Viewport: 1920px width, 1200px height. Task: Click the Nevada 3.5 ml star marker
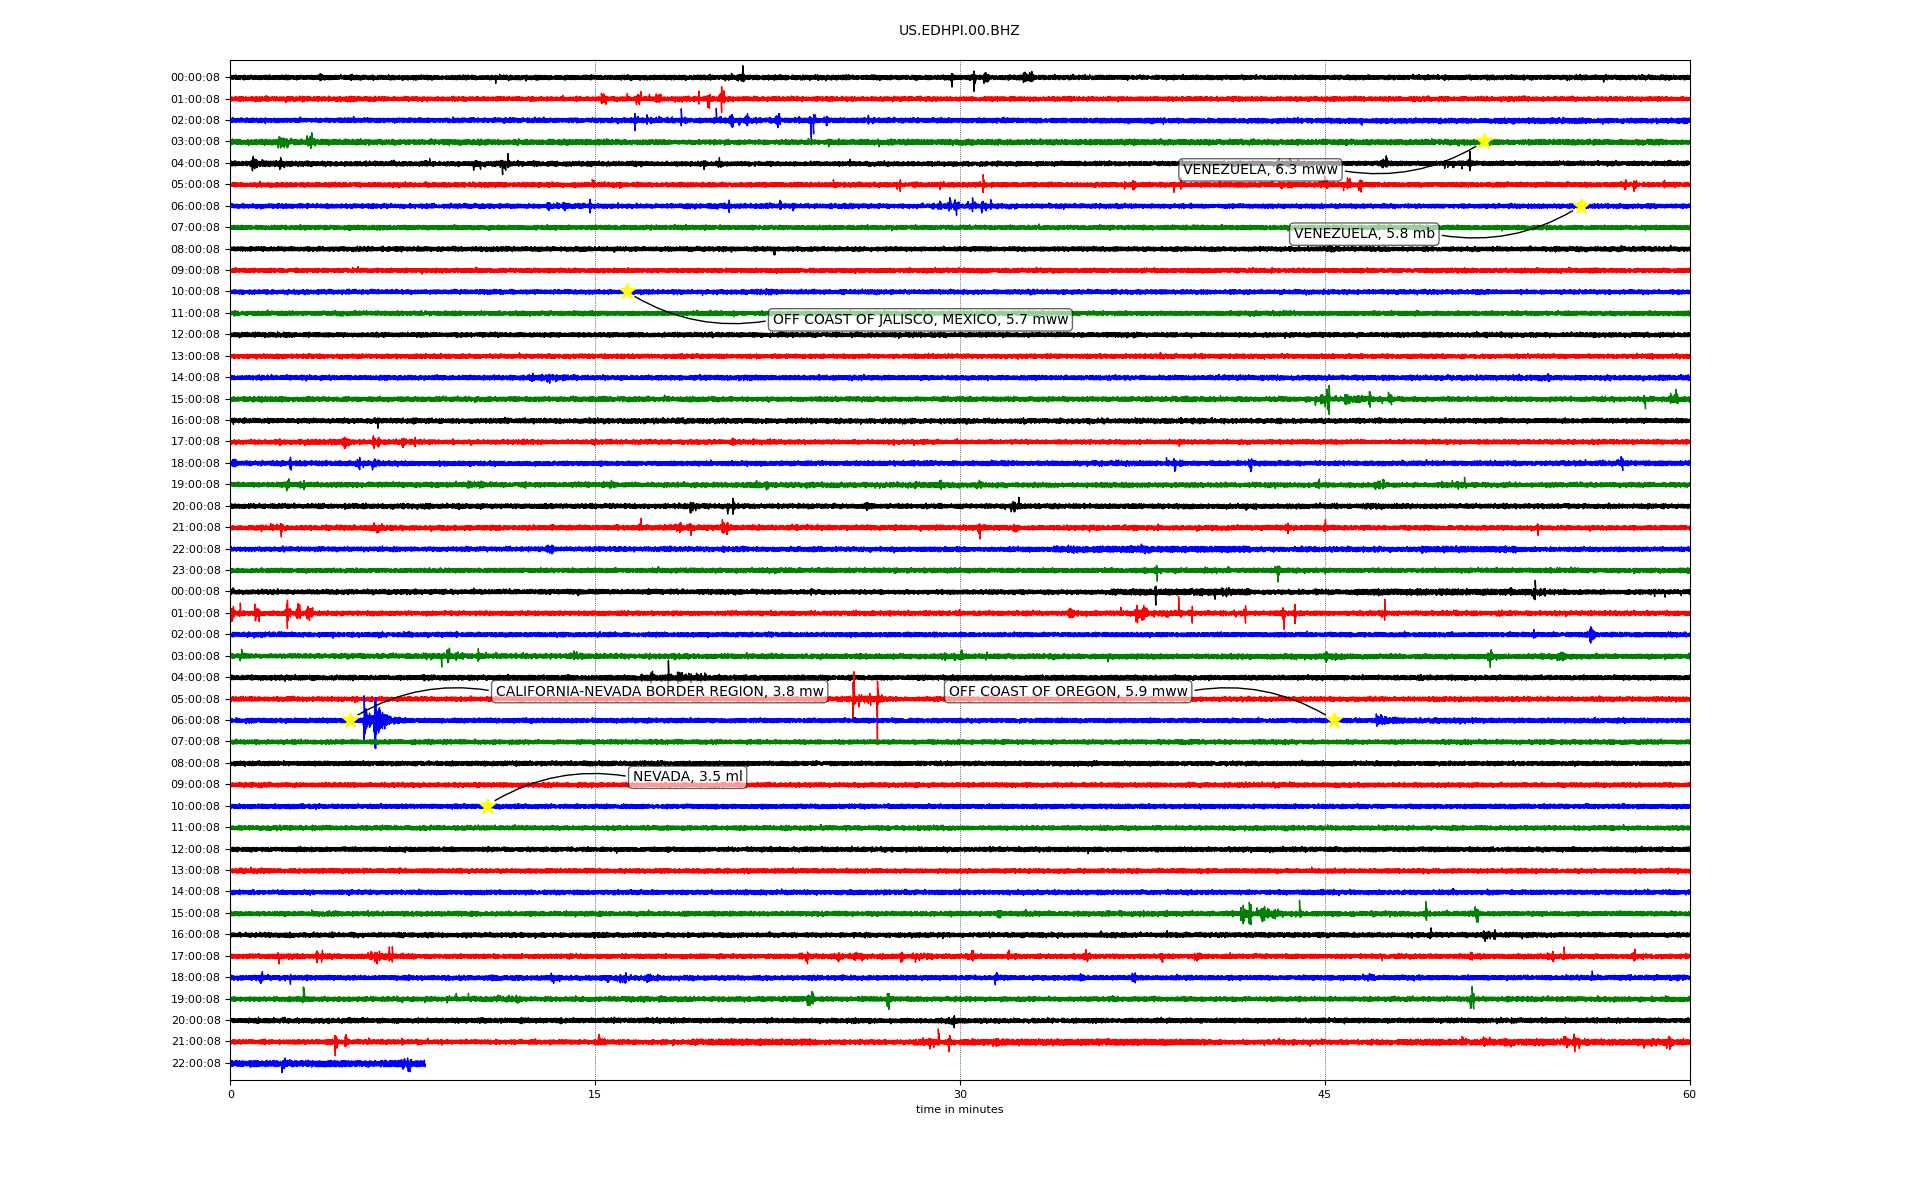pos(487,806)
